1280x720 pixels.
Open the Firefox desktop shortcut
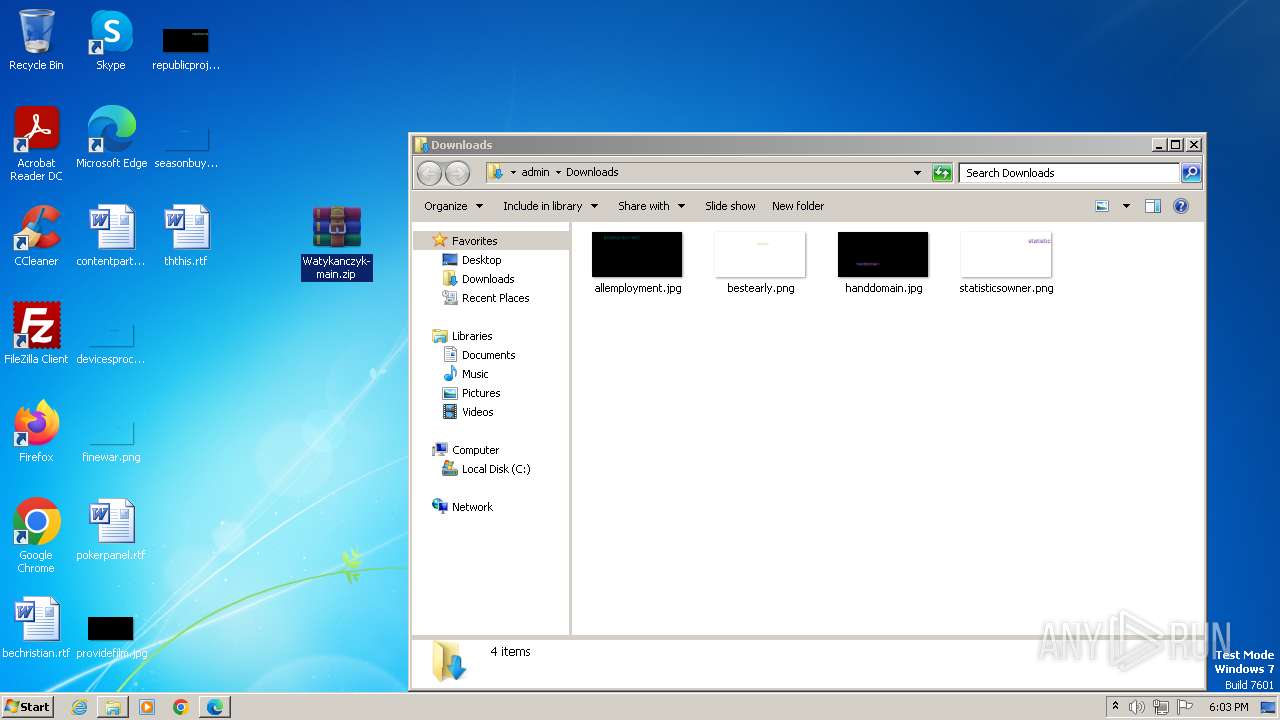click(36, 431)
